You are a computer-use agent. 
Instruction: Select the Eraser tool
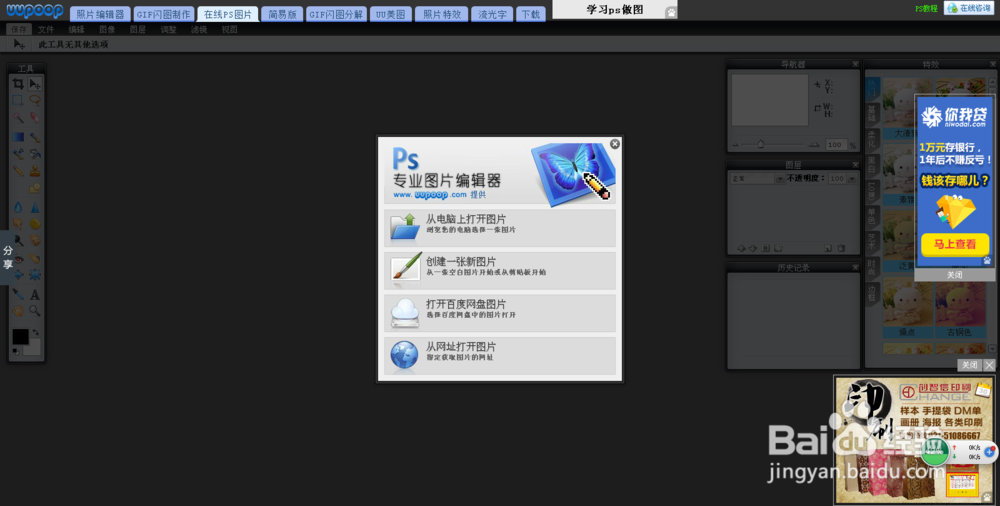(34, 119)
